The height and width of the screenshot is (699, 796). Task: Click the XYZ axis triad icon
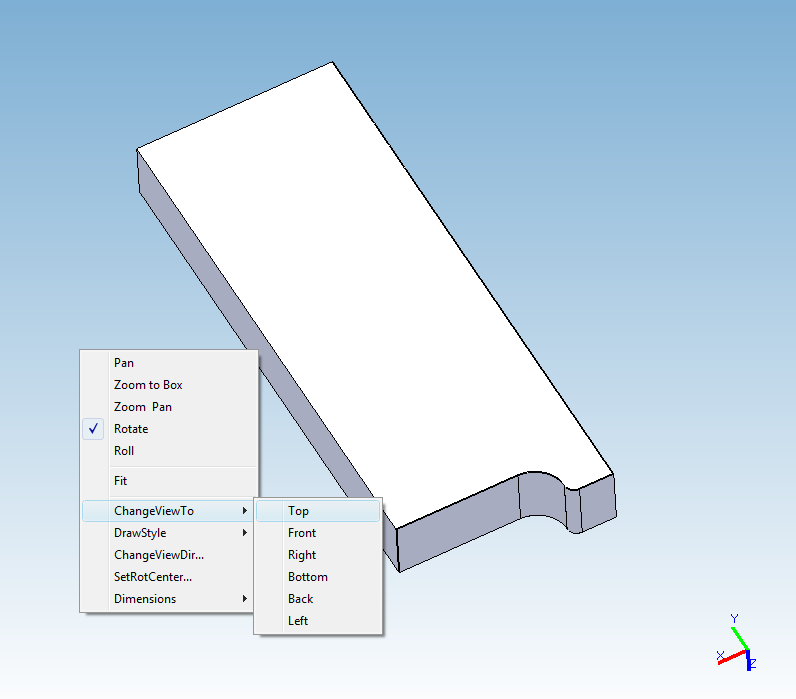pos(736,648)
